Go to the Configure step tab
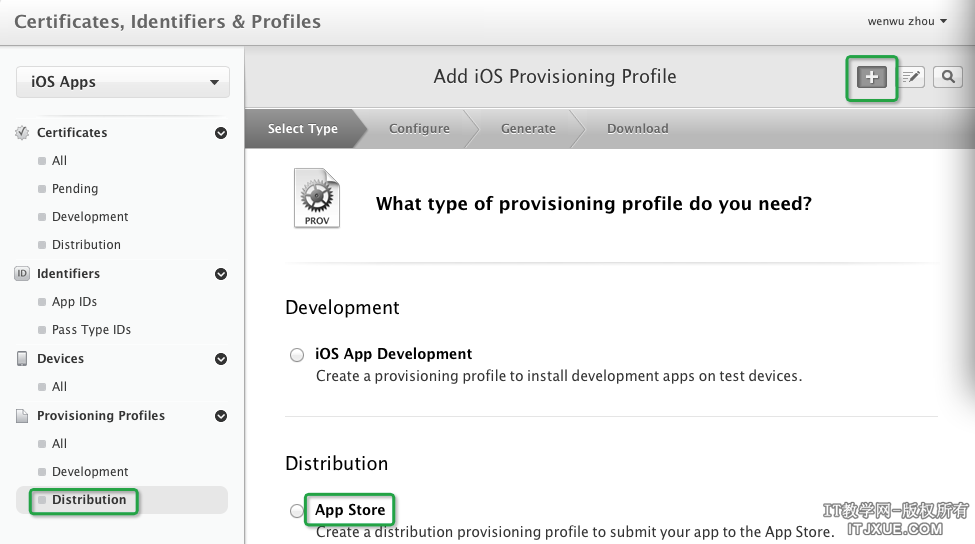 (419, 129)
